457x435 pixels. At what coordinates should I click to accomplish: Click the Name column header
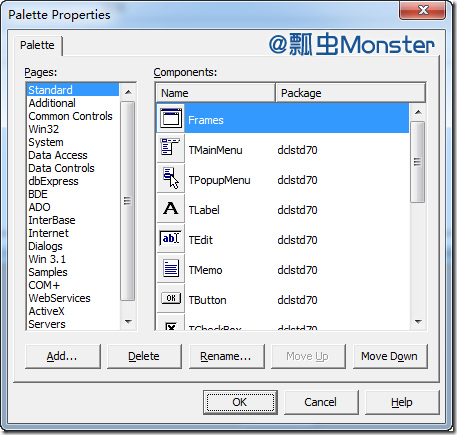(x=216, y=93)
